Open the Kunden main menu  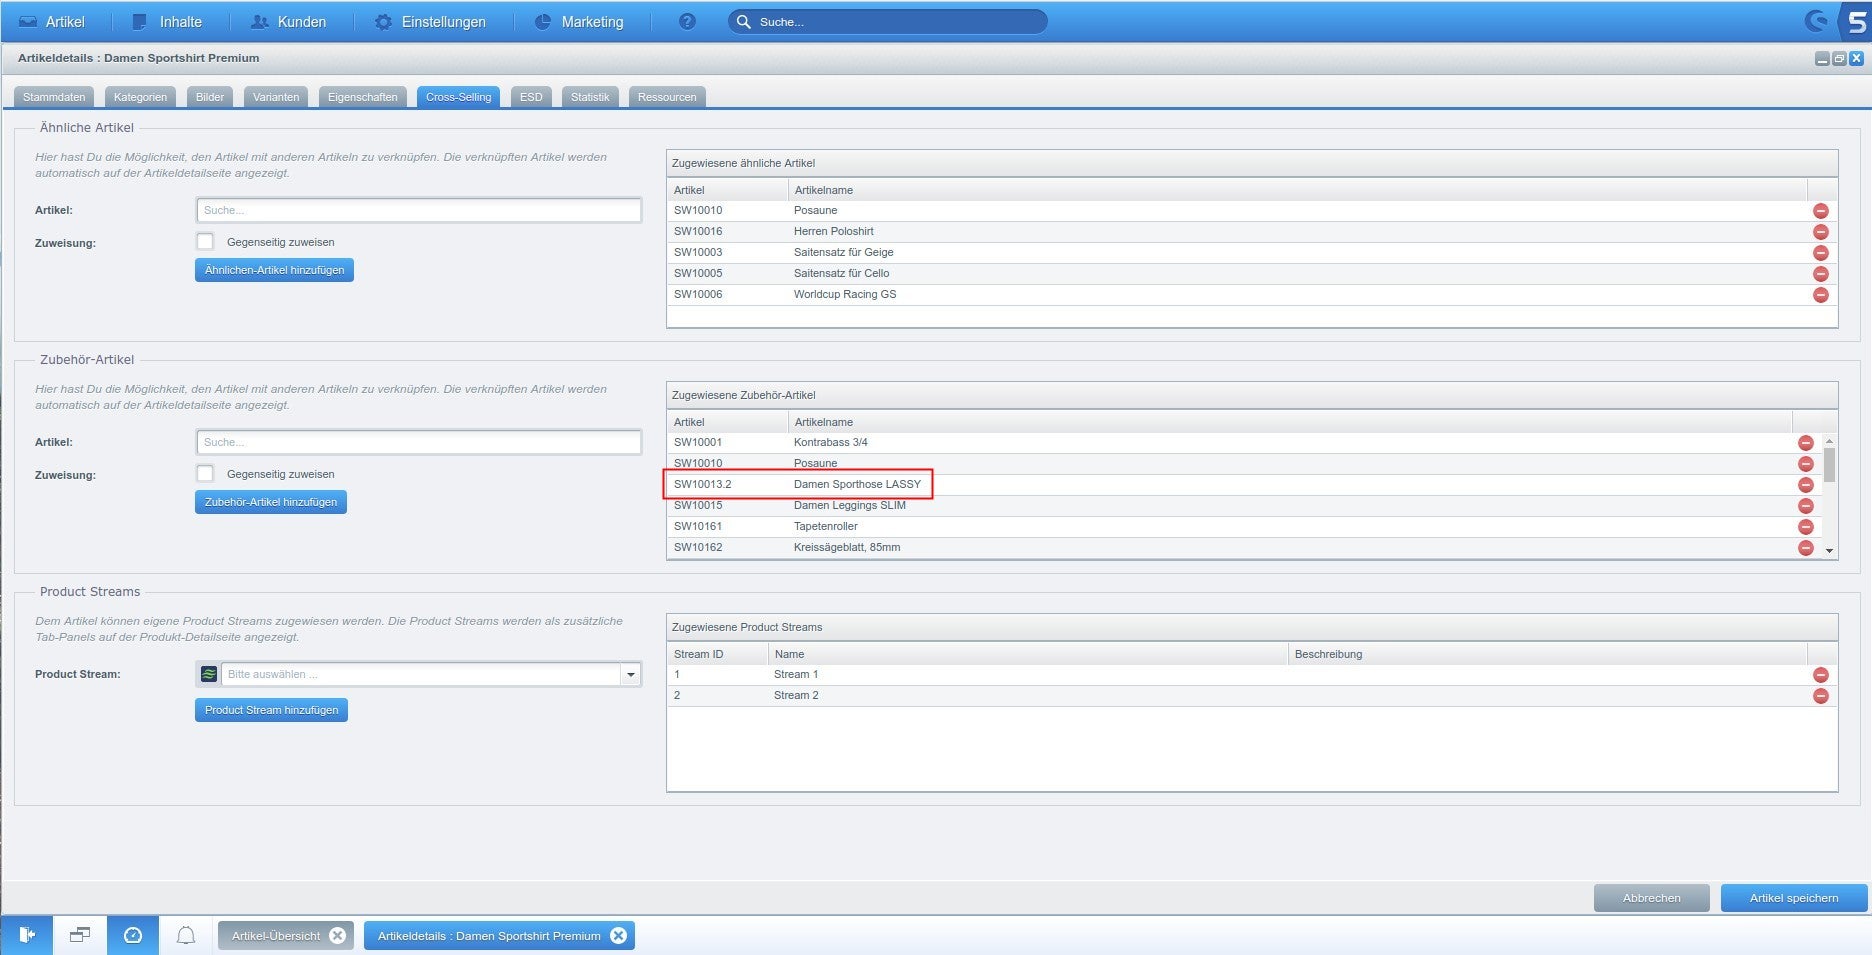288,21
